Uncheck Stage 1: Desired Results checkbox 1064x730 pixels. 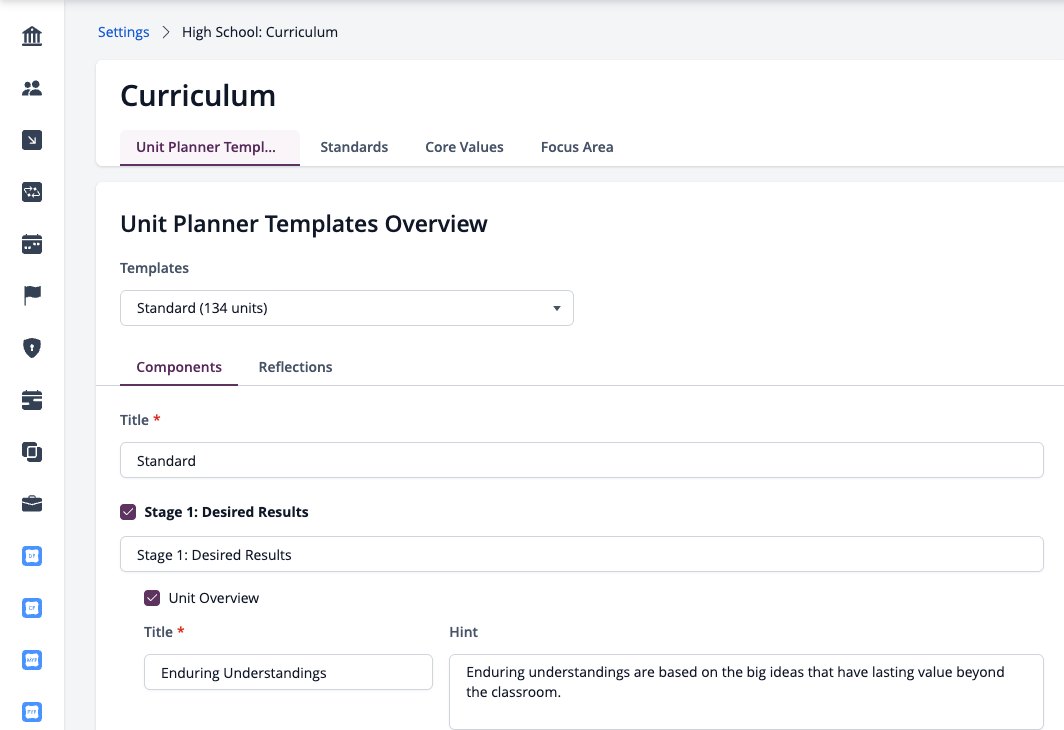click(x=128, y=512)
